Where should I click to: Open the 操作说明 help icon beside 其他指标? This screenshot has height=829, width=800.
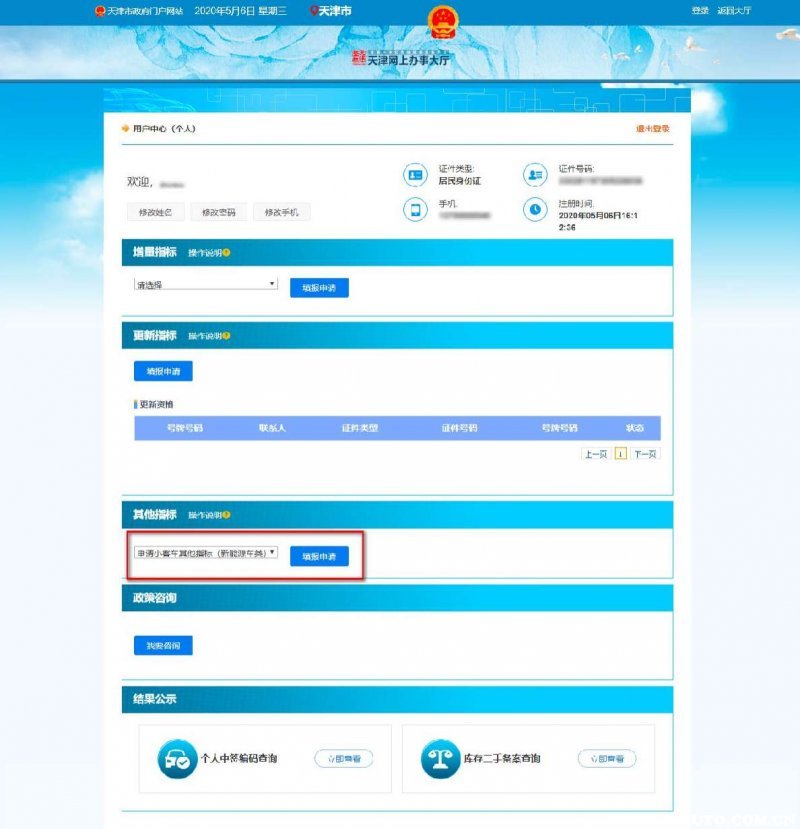tap(226, 515)
